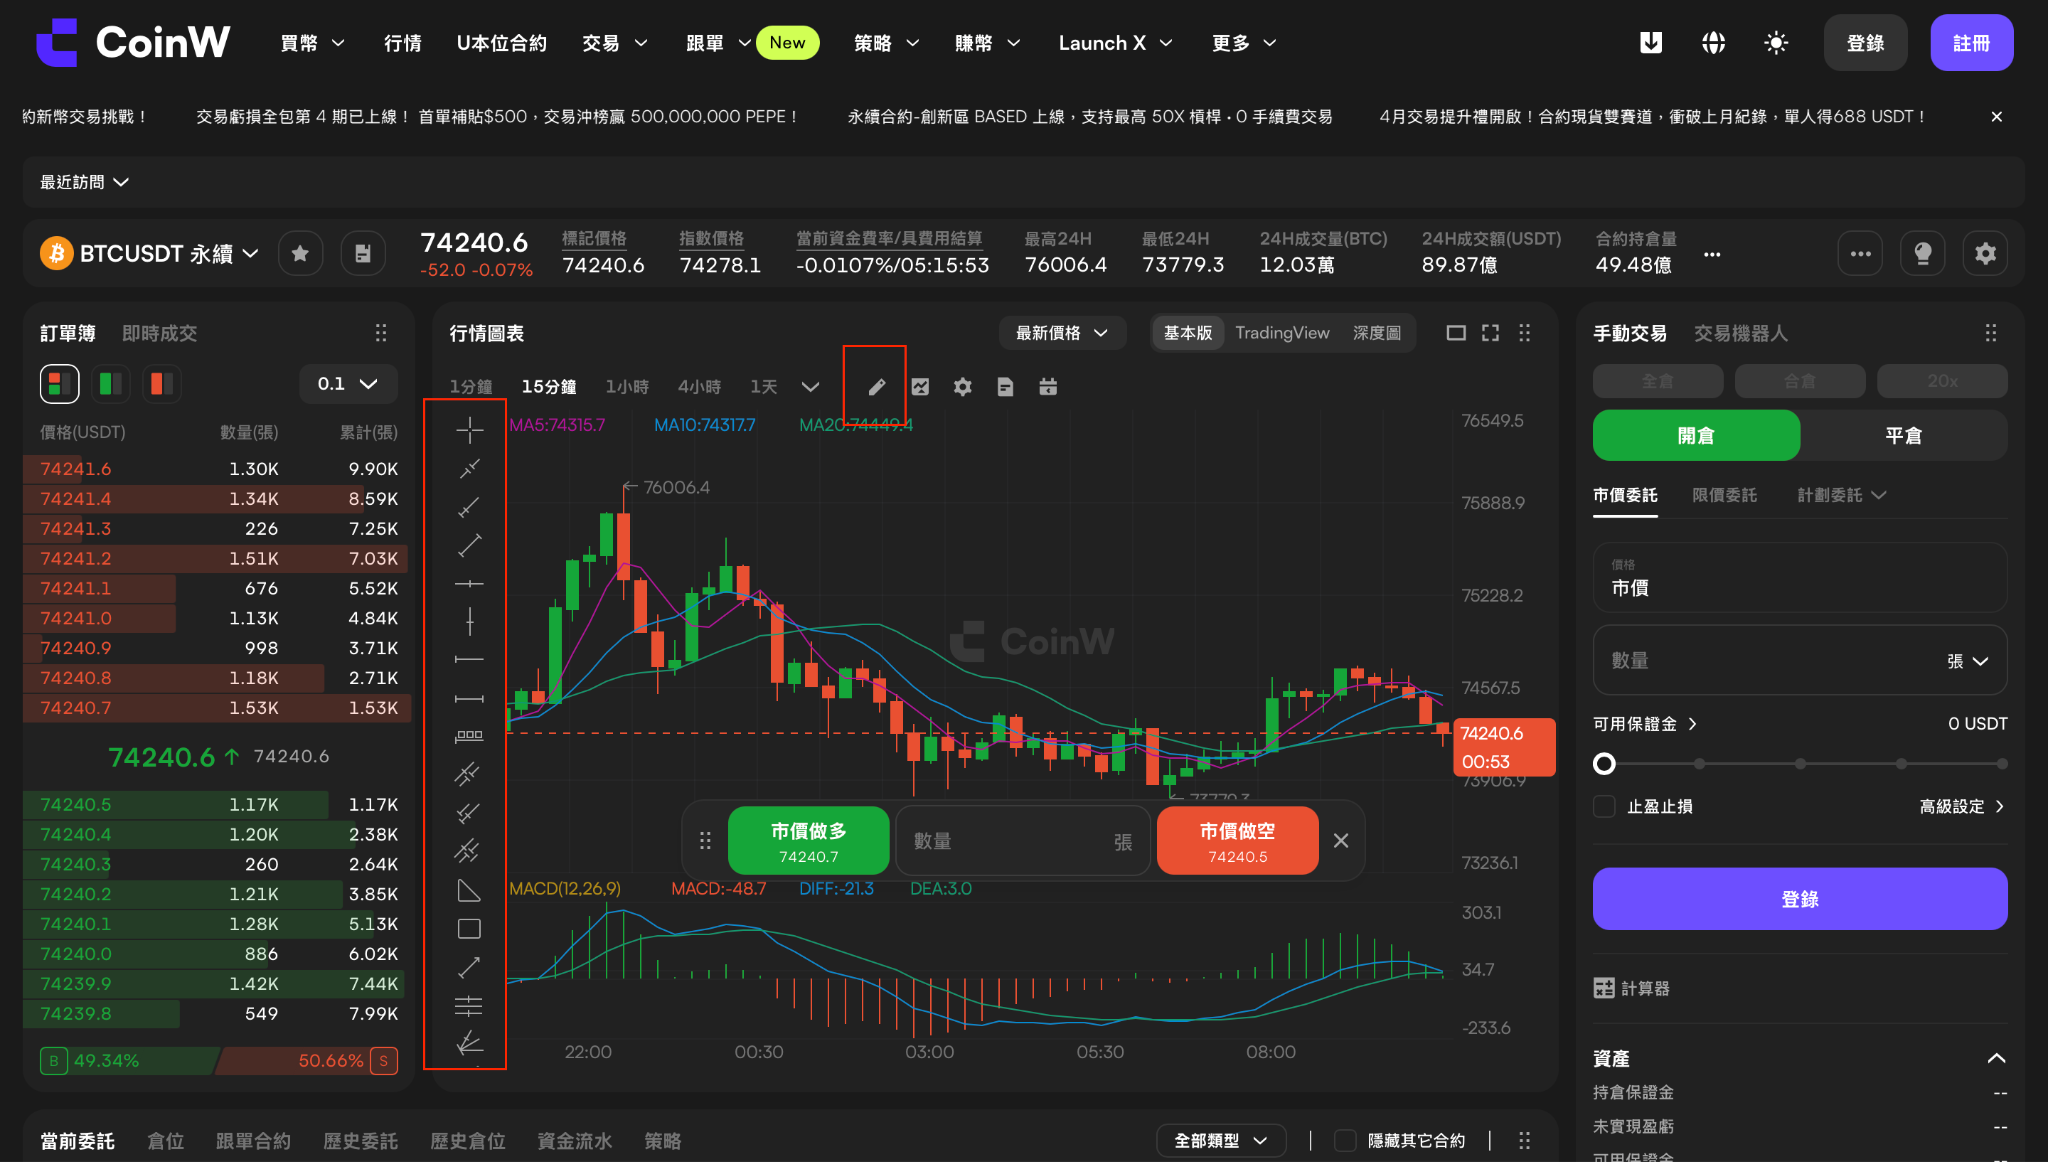The image size is (2048, 1162).
Task: Click the document icon next to favorite star
Action: (x=363, y=254)
